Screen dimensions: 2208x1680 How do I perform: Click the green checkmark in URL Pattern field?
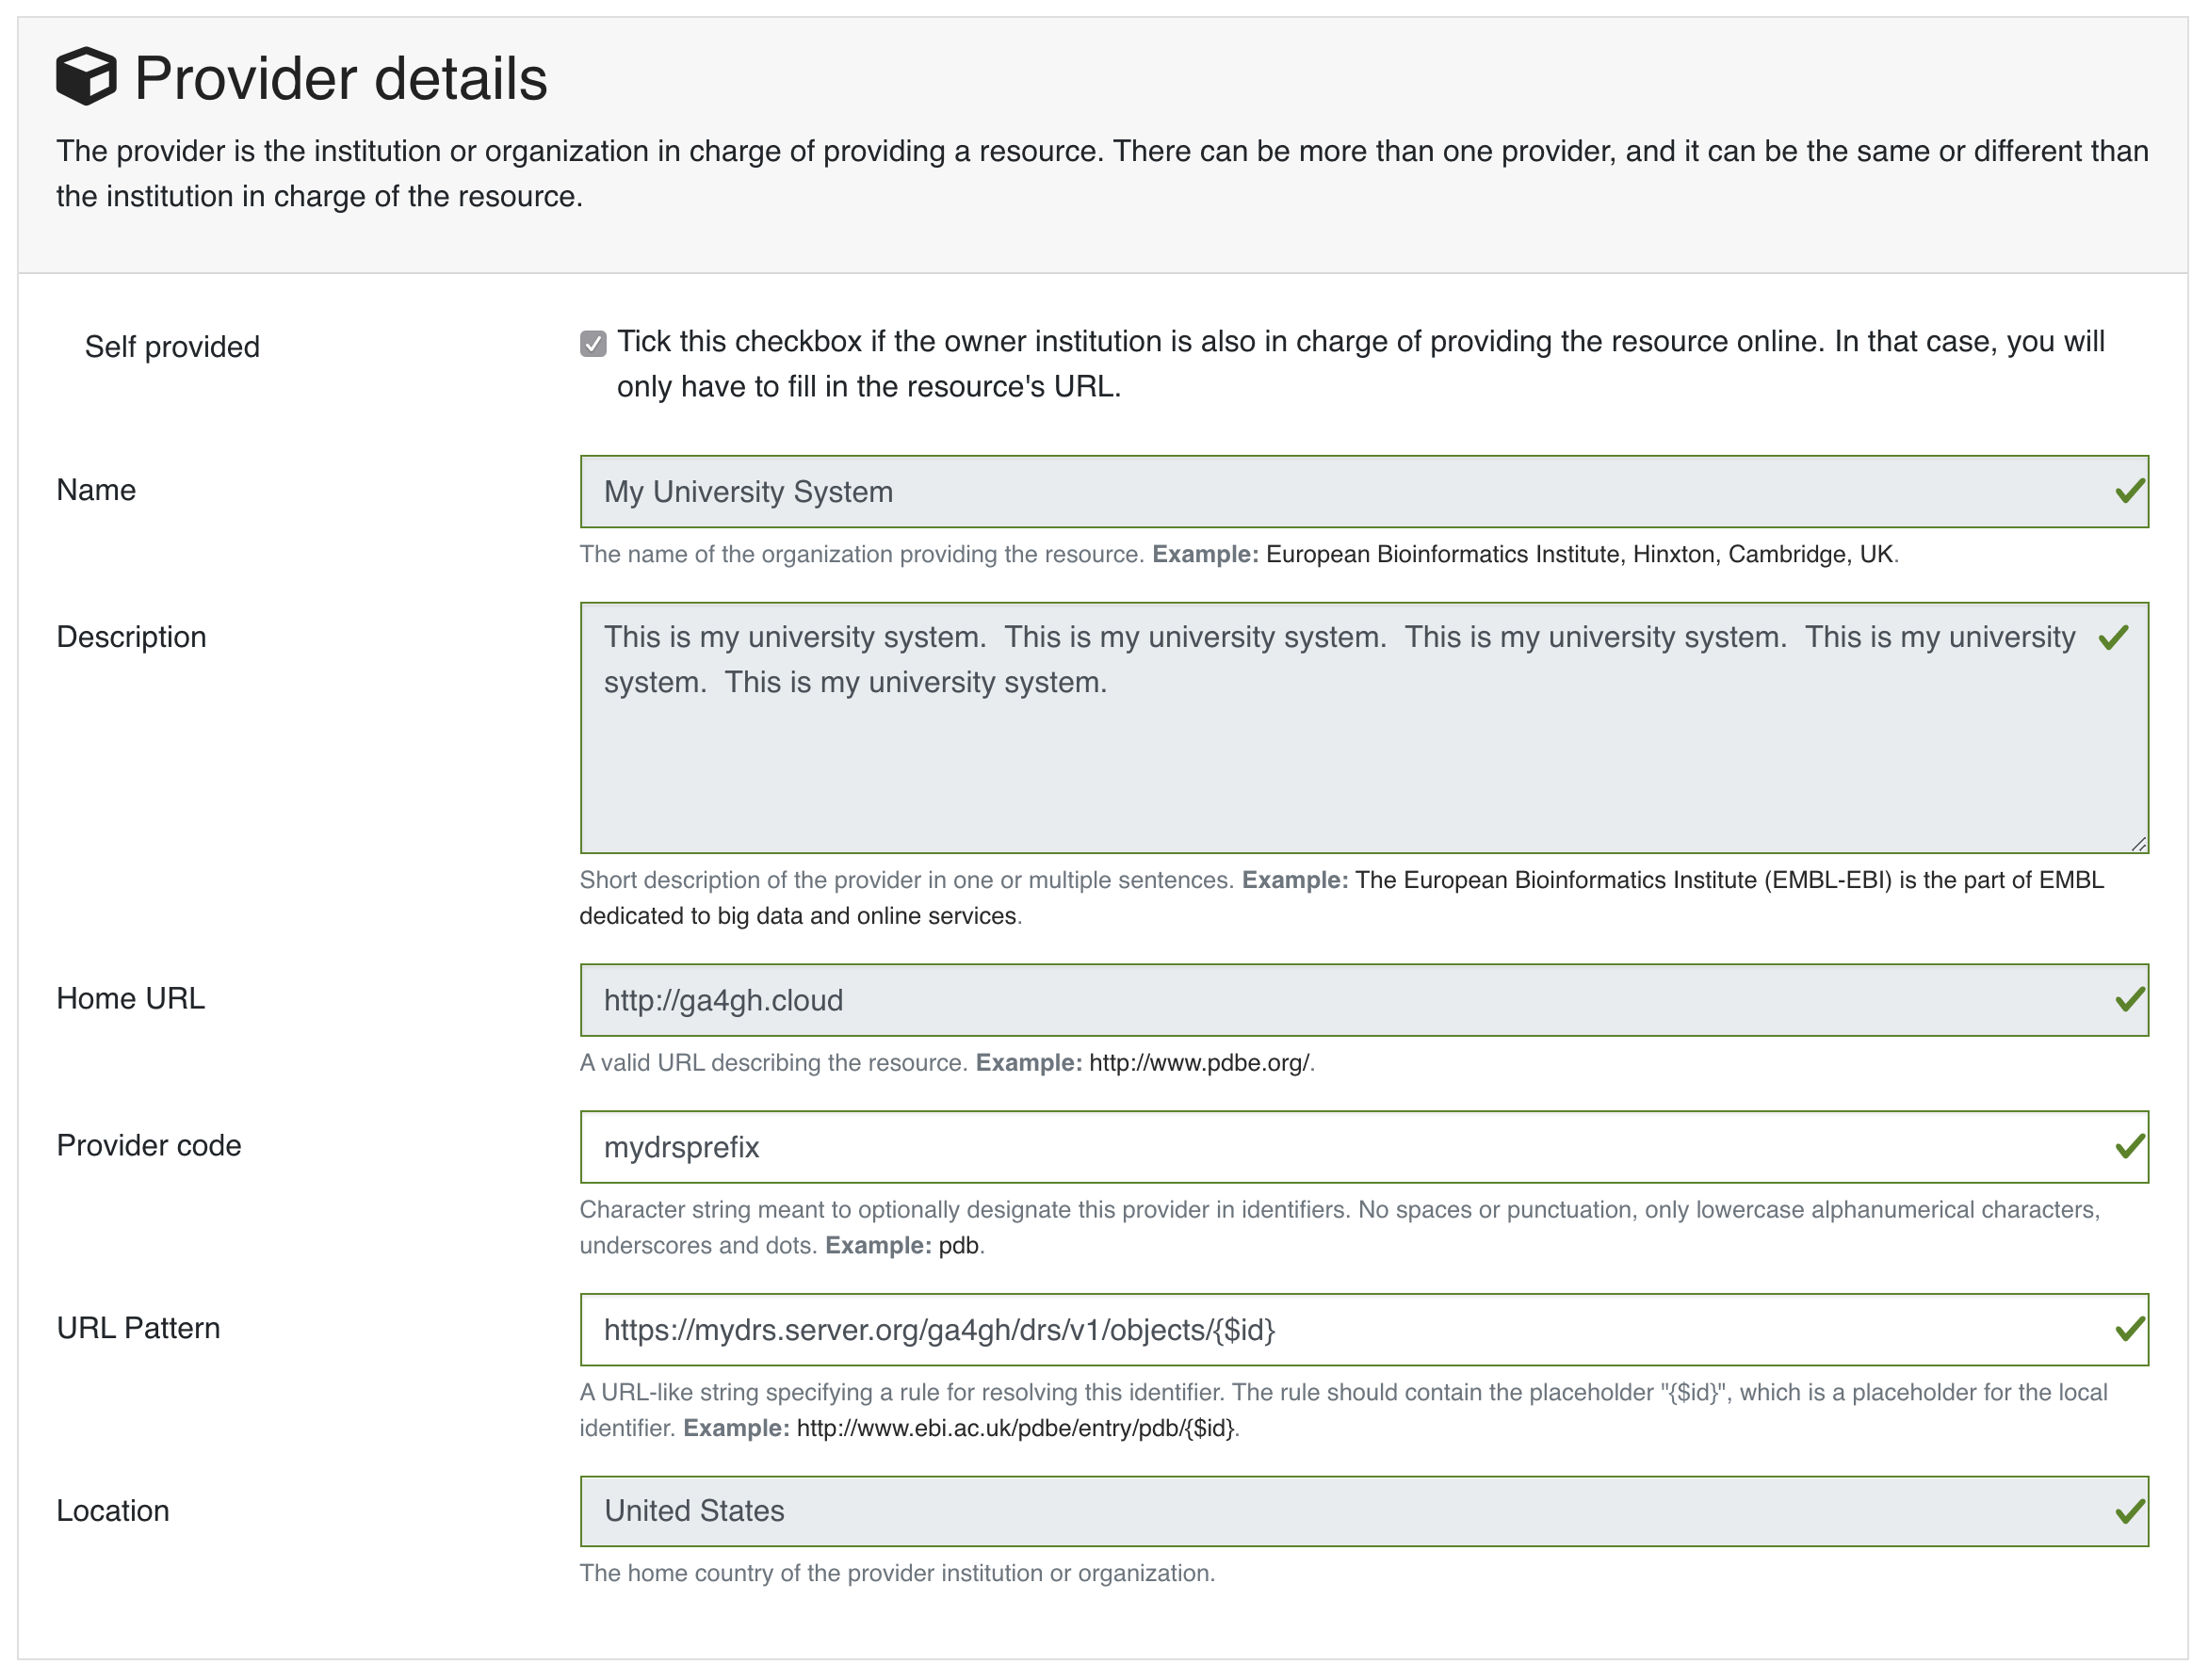point(2129,1329)
